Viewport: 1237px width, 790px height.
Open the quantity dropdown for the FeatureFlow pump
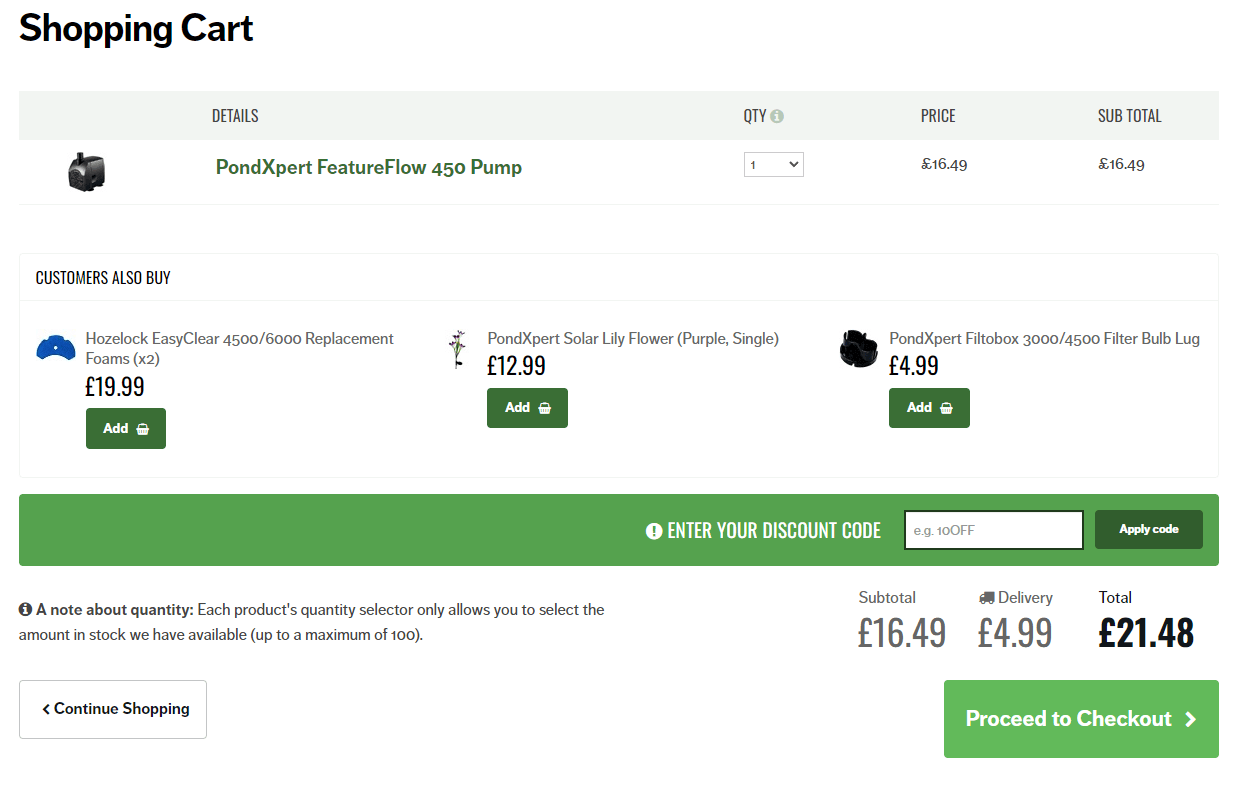[x=773, y=164]
